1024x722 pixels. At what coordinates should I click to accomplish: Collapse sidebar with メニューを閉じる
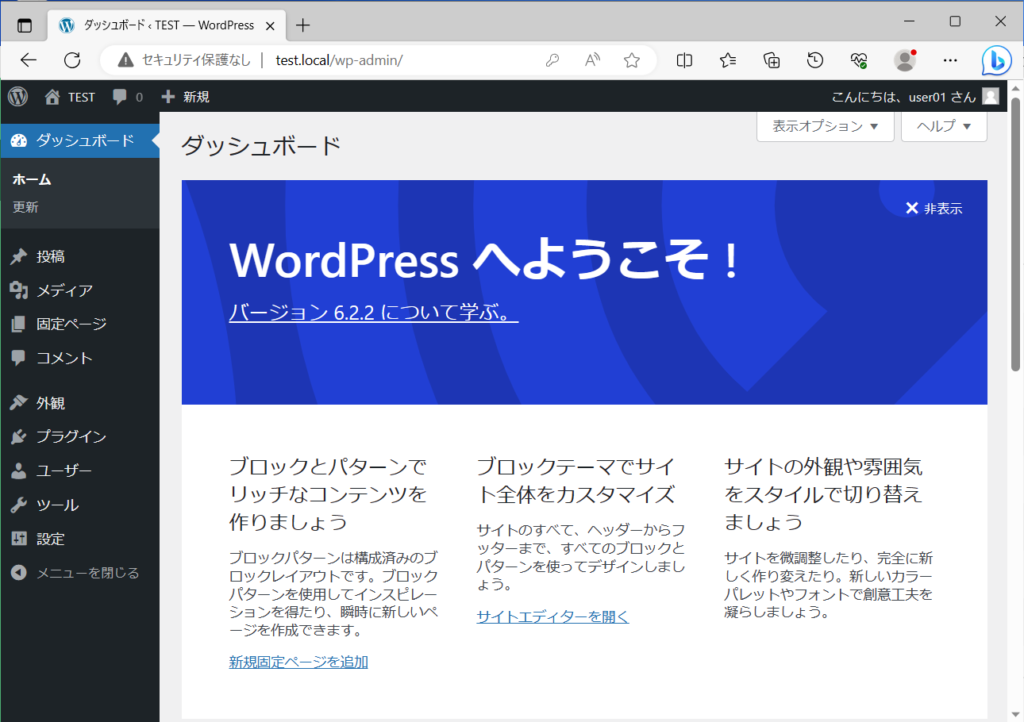[x=80, y=573]
